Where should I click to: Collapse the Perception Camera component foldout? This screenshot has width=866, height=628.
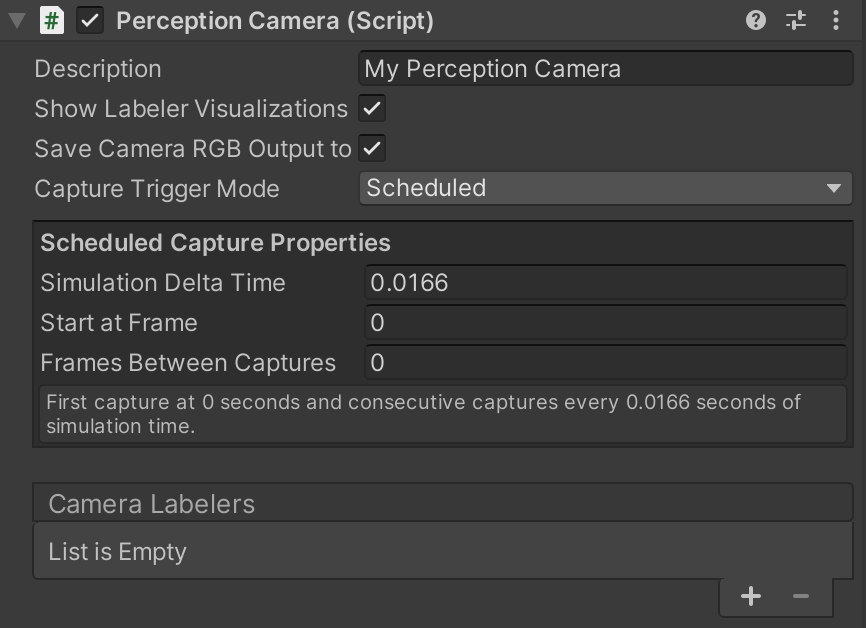pos(17,21)
